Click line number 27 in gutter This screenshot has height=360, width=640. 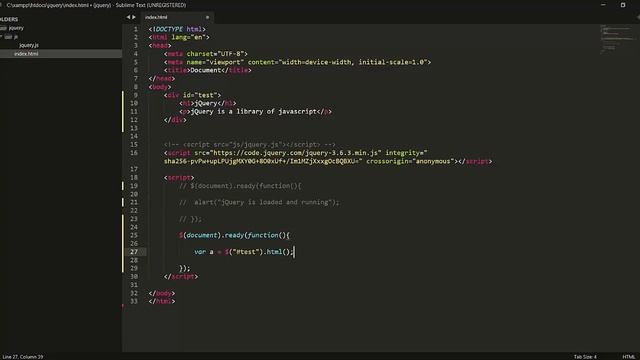[x=134, y=252]
